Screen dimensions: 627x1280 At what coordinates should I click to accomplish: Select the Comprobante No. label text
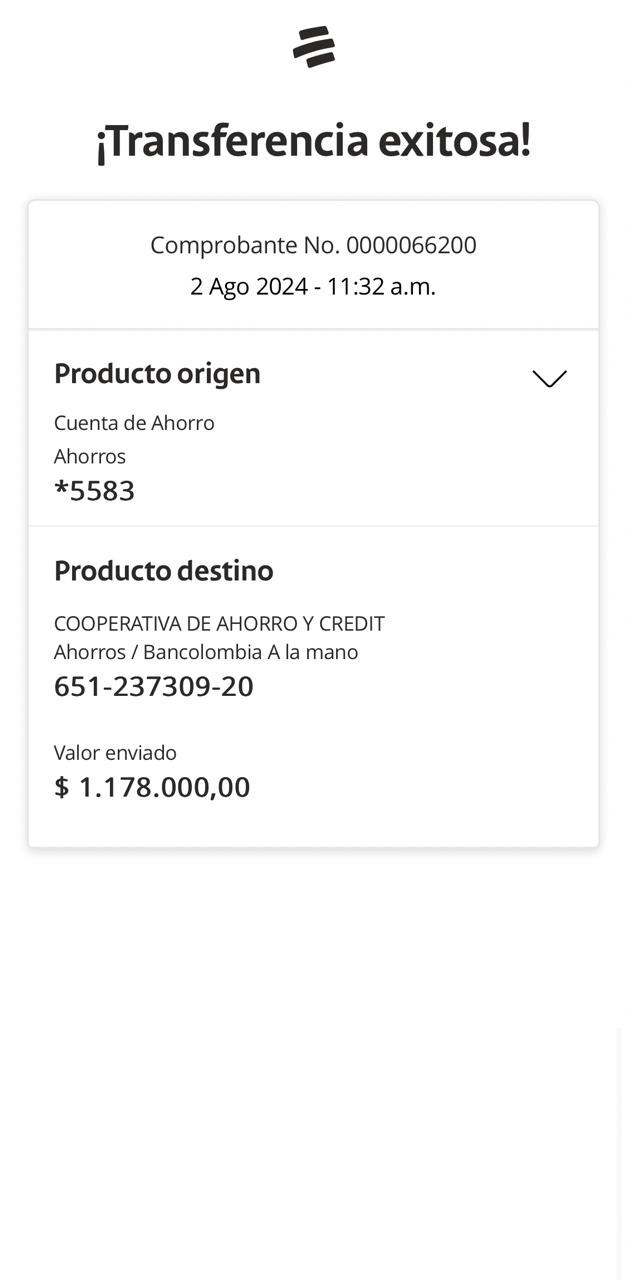coord(244,245)
